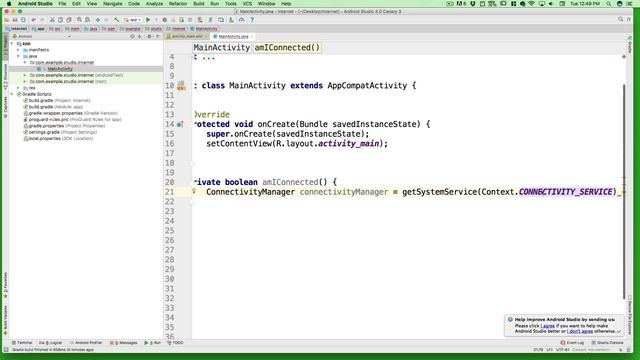Click the Undo arrow in toolbar
This screenshot has height=360, width=640.
point(33,20)
